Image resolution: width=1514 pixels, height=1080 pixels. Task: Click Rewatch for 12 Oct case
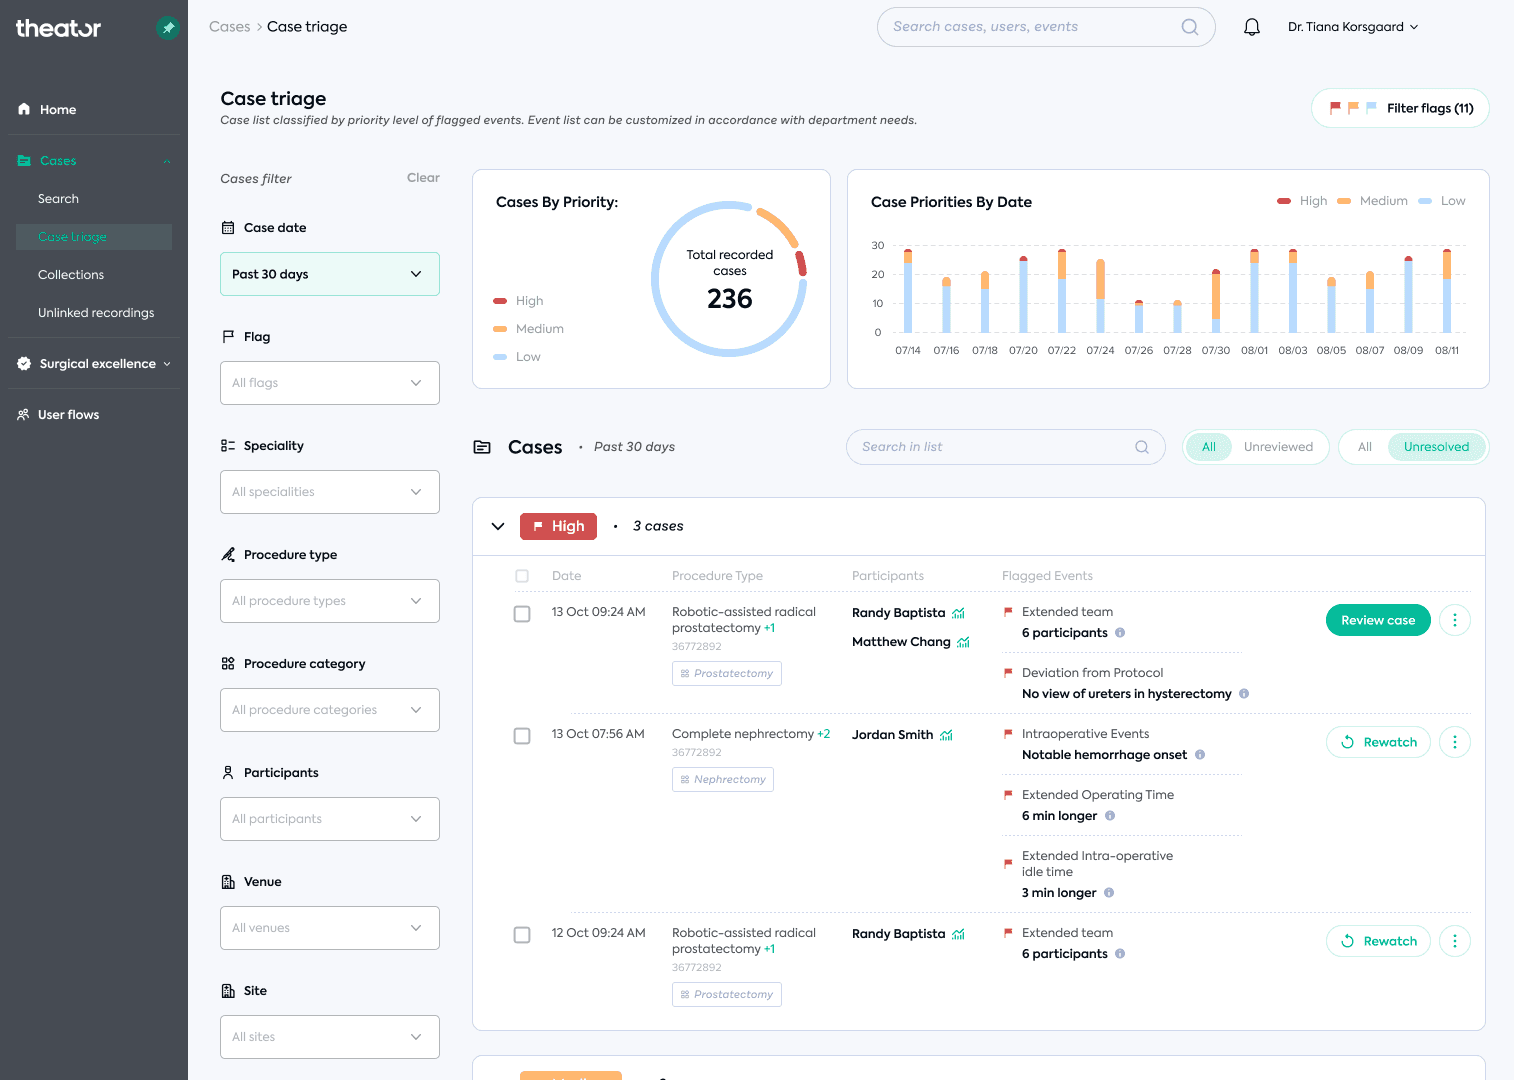(x=1378, y=941)
